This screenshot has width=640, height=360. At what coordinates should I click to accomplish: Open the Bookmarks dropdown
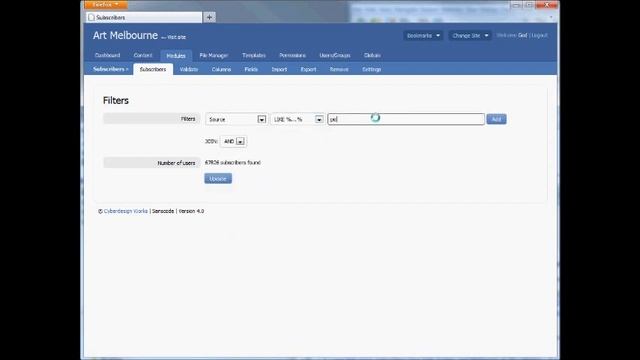click(423, 36)
